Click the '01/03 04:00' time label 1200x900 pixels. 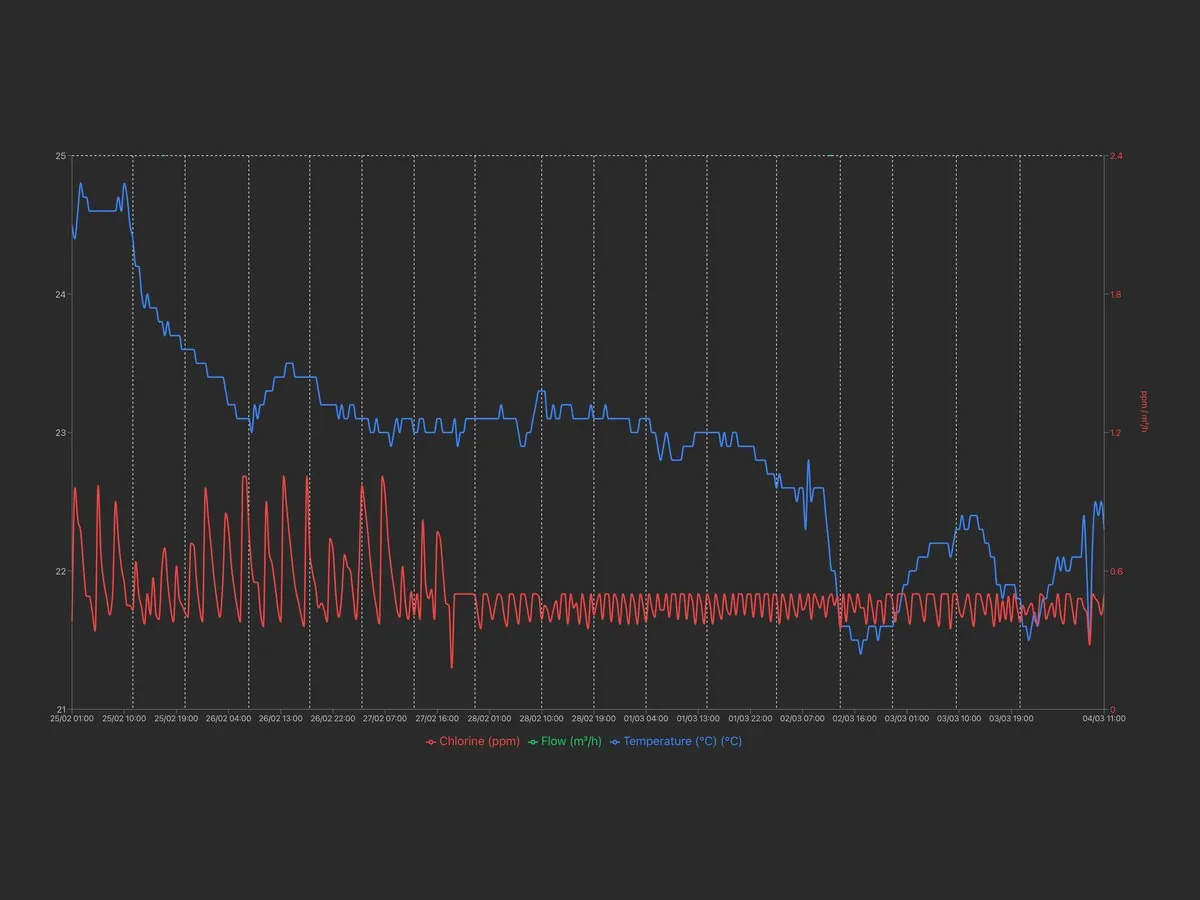click(x=646, y=718)
